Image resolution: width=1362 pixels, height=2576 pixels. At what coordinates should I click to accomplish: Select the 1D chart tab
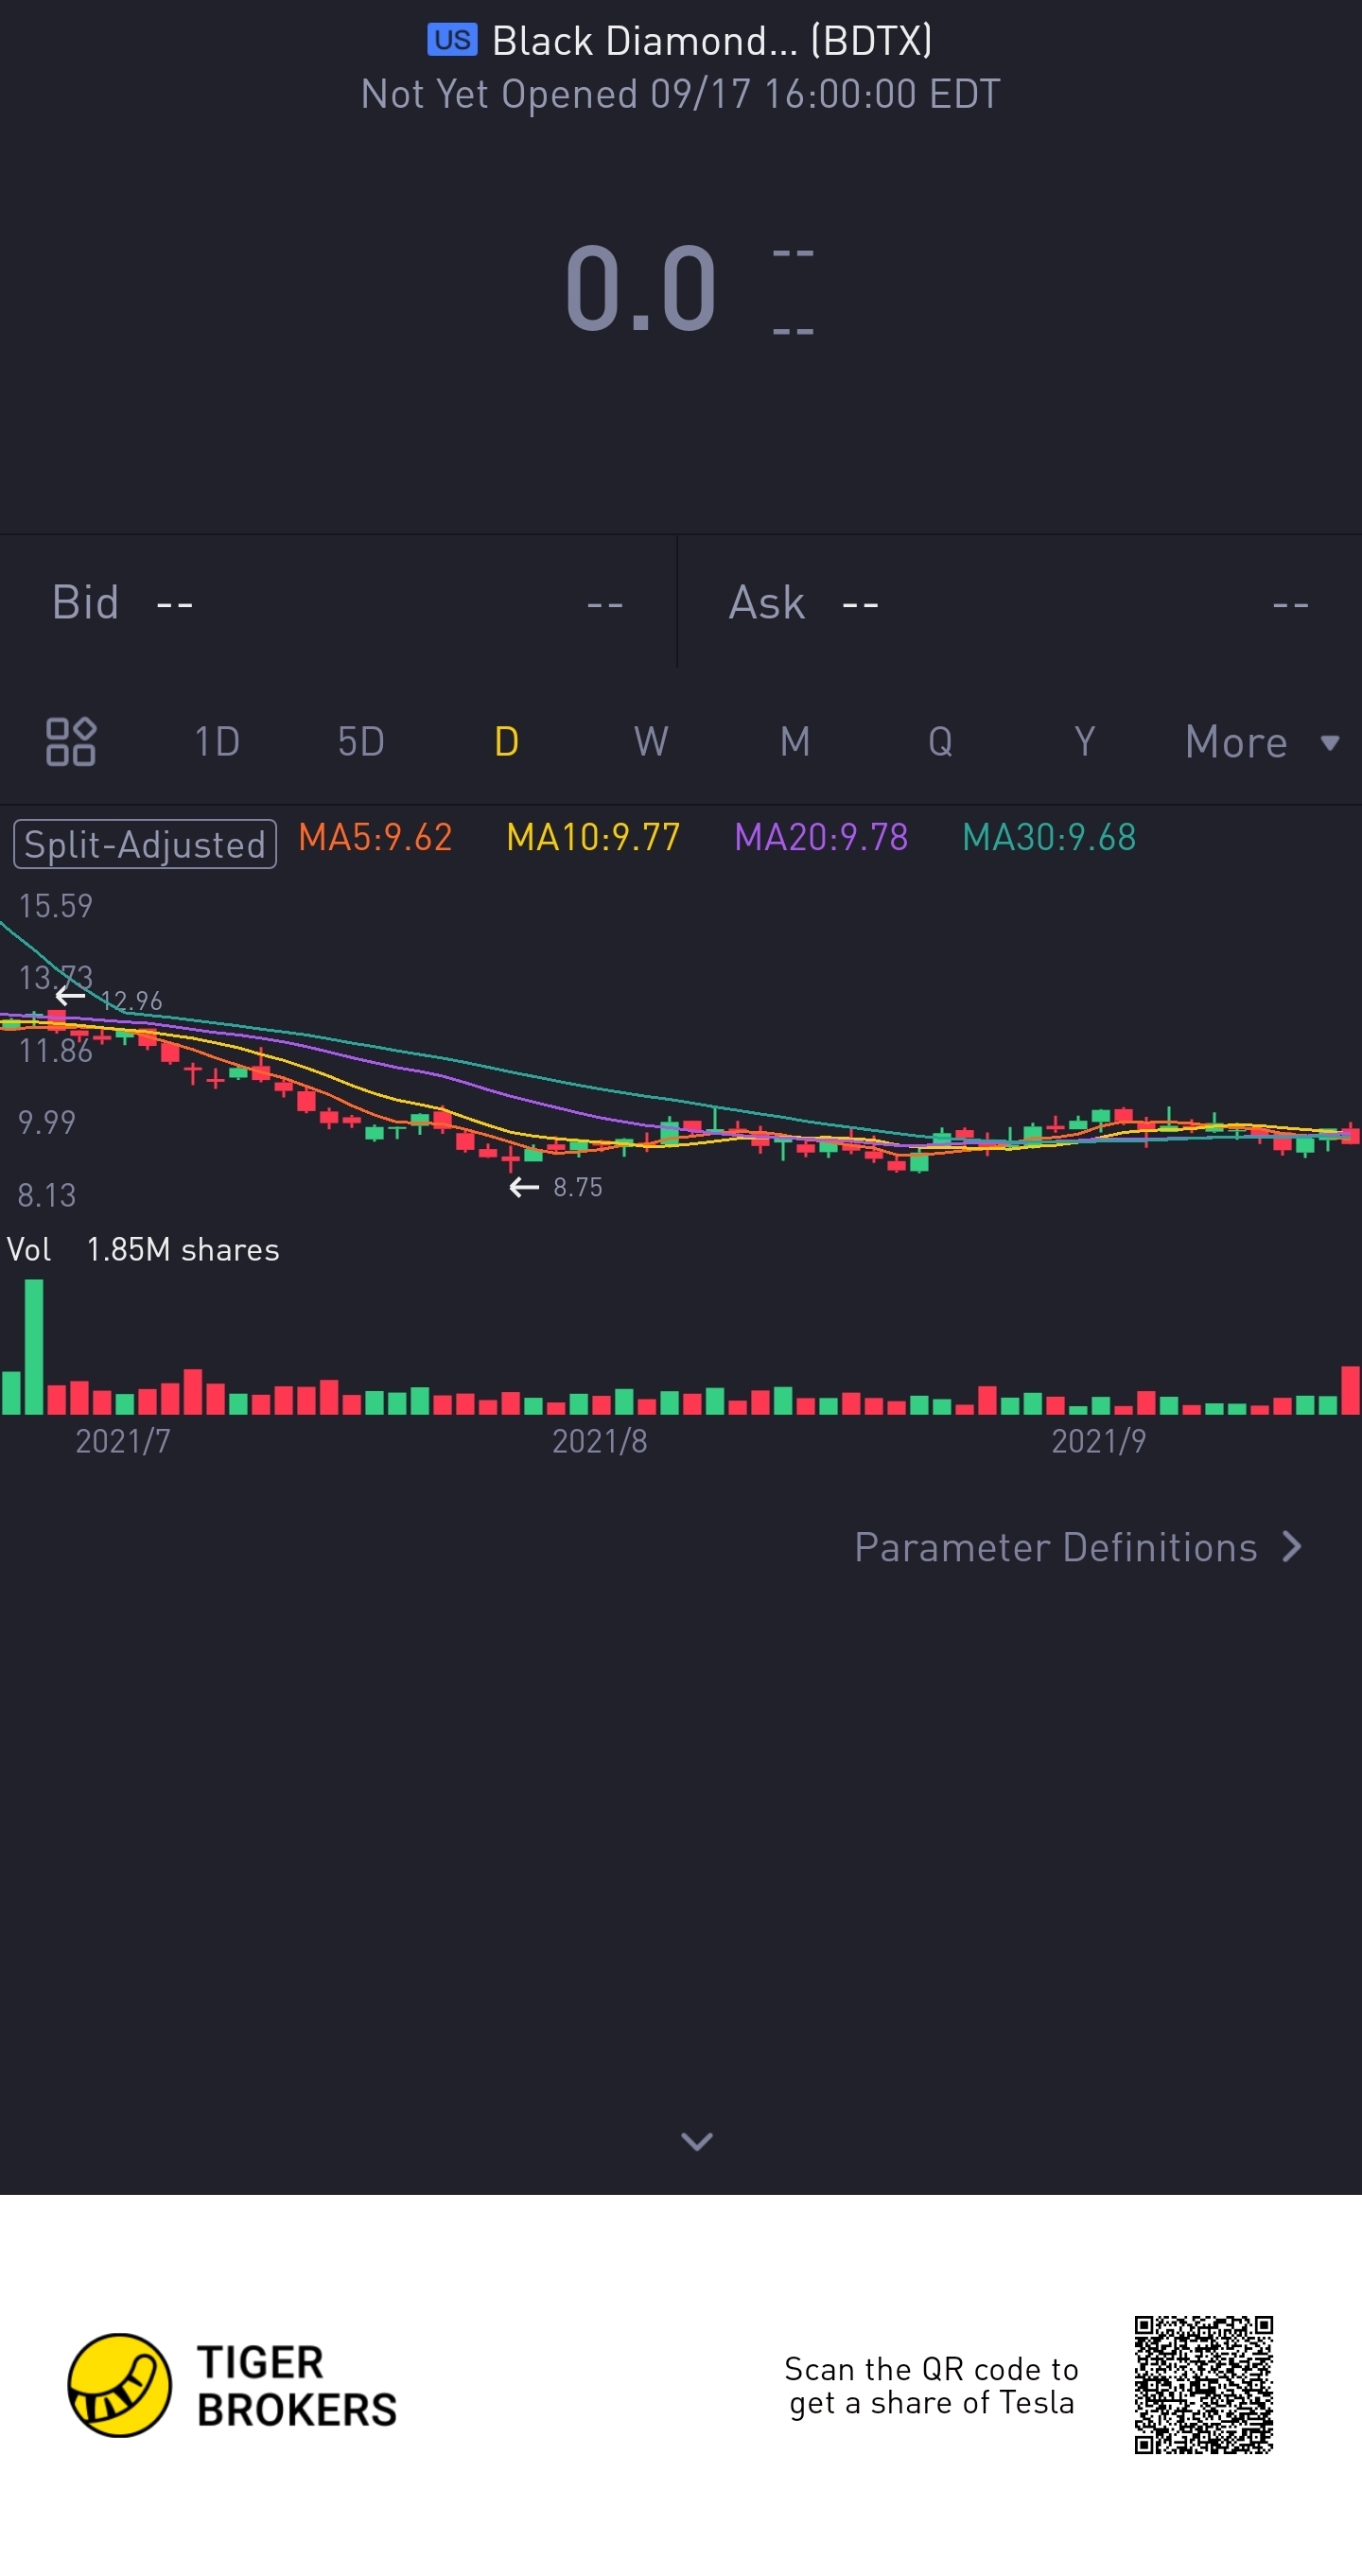(x=217, y=742)
